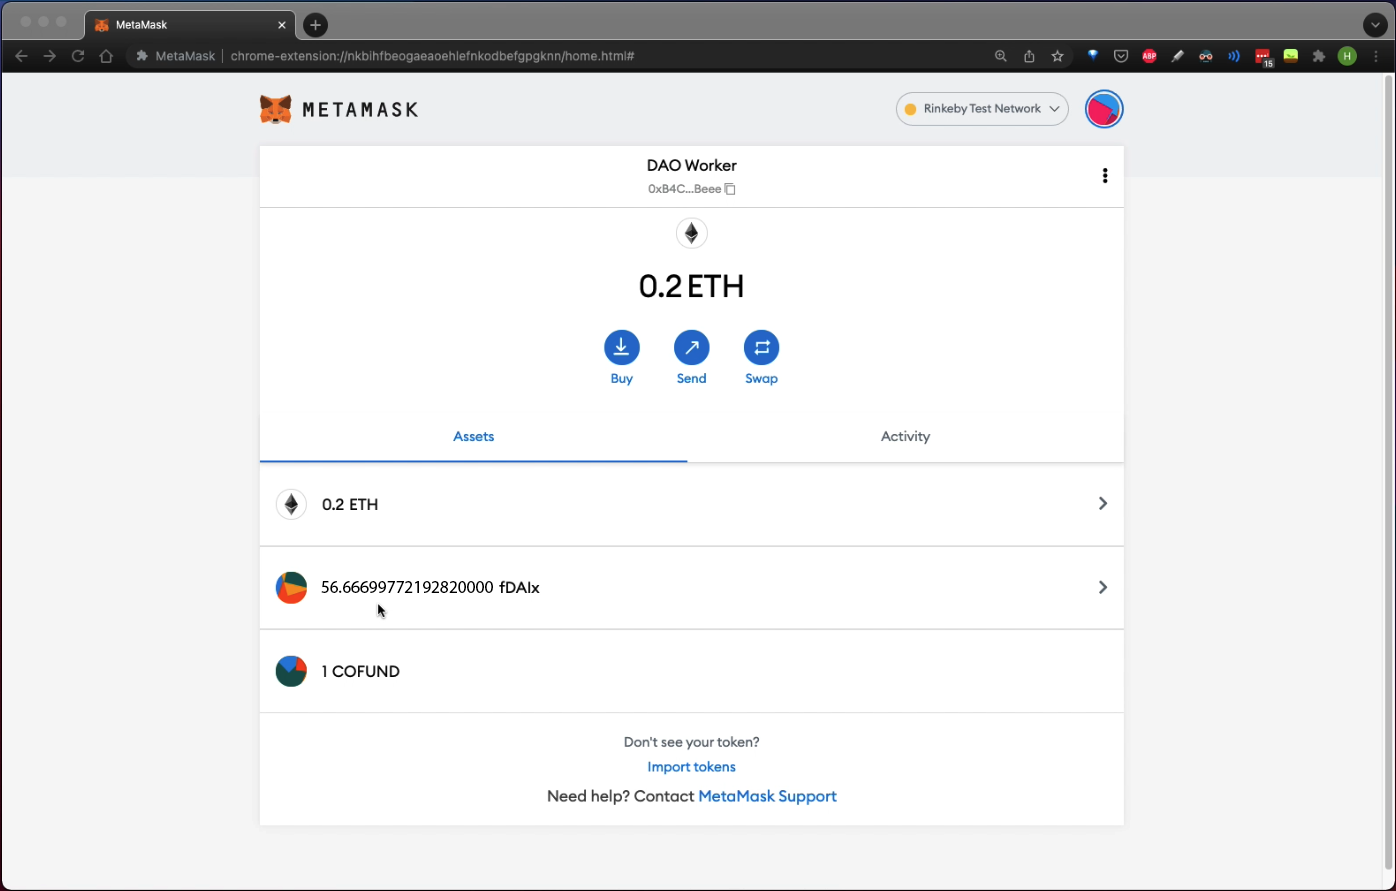This screenshot has height=891, width=1396.
Task: Click the large 0.2 ETH balance
Action: [x=692, y=287]
